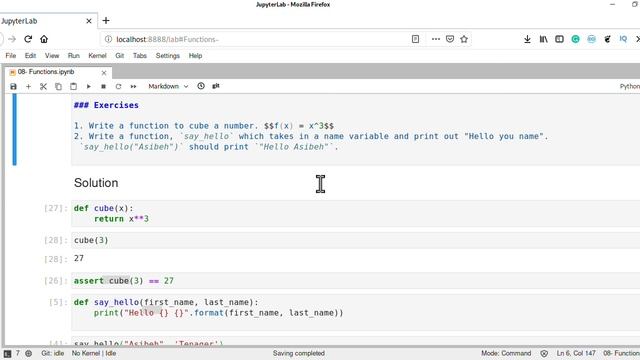Open the File menu
Image resolution: width=640 pixels, height=360 pixels.
pyautogui.click(x=11, y=56)
